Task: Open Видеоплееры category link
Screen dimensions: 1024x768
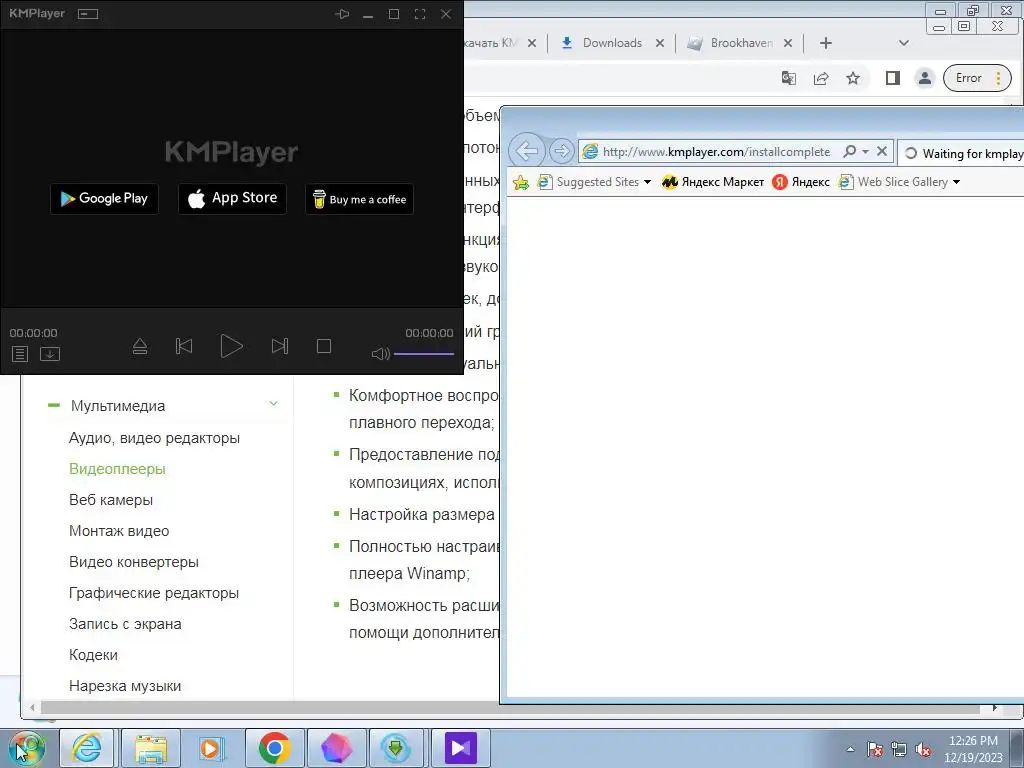Action: click(118, 469)
